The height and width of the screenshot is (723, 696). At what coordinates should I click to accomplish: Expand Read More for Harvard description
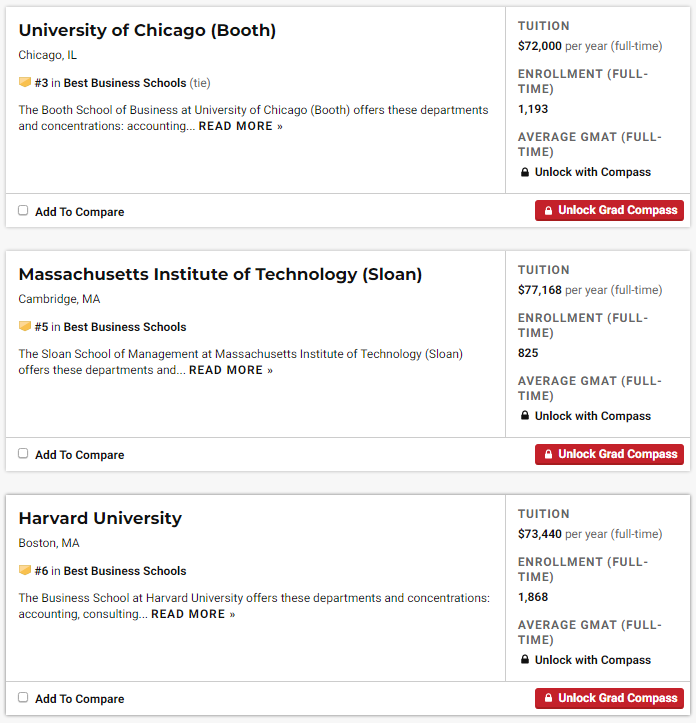[x=193, y=615]
